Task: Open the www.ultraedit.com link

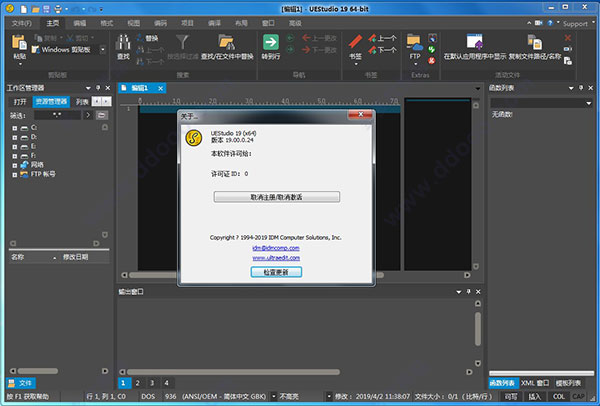Action: coord(276,258)
